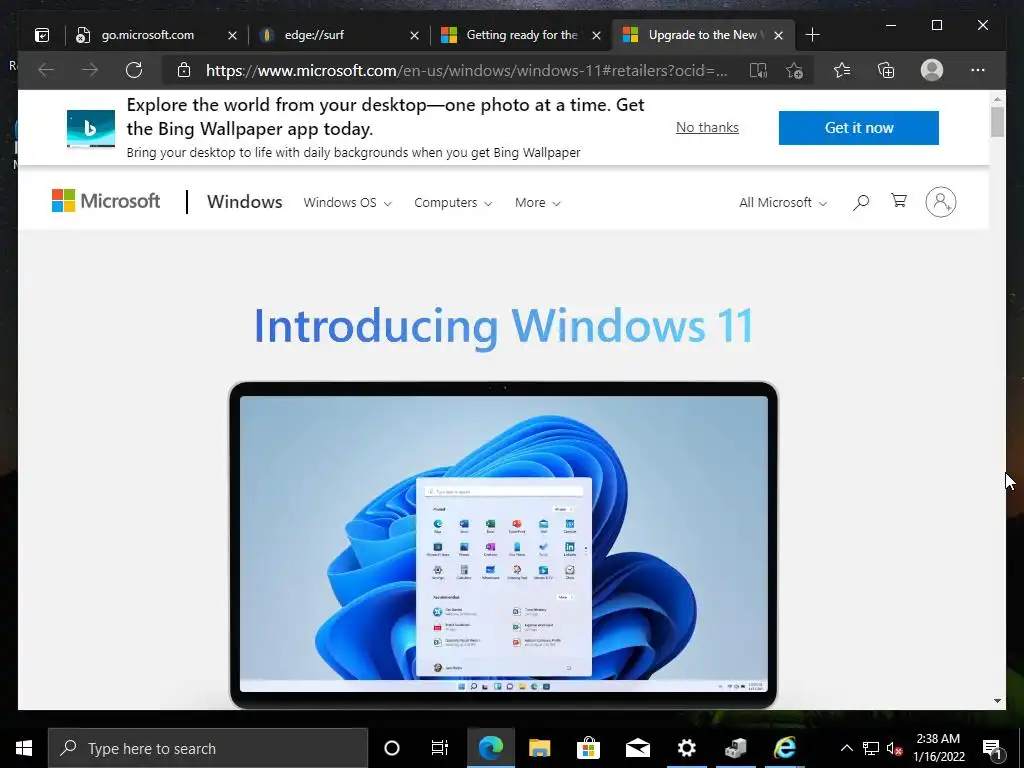1024x768 pixels.
Task: Open Internet Explorer in taskbar
Action: [784, 748]
